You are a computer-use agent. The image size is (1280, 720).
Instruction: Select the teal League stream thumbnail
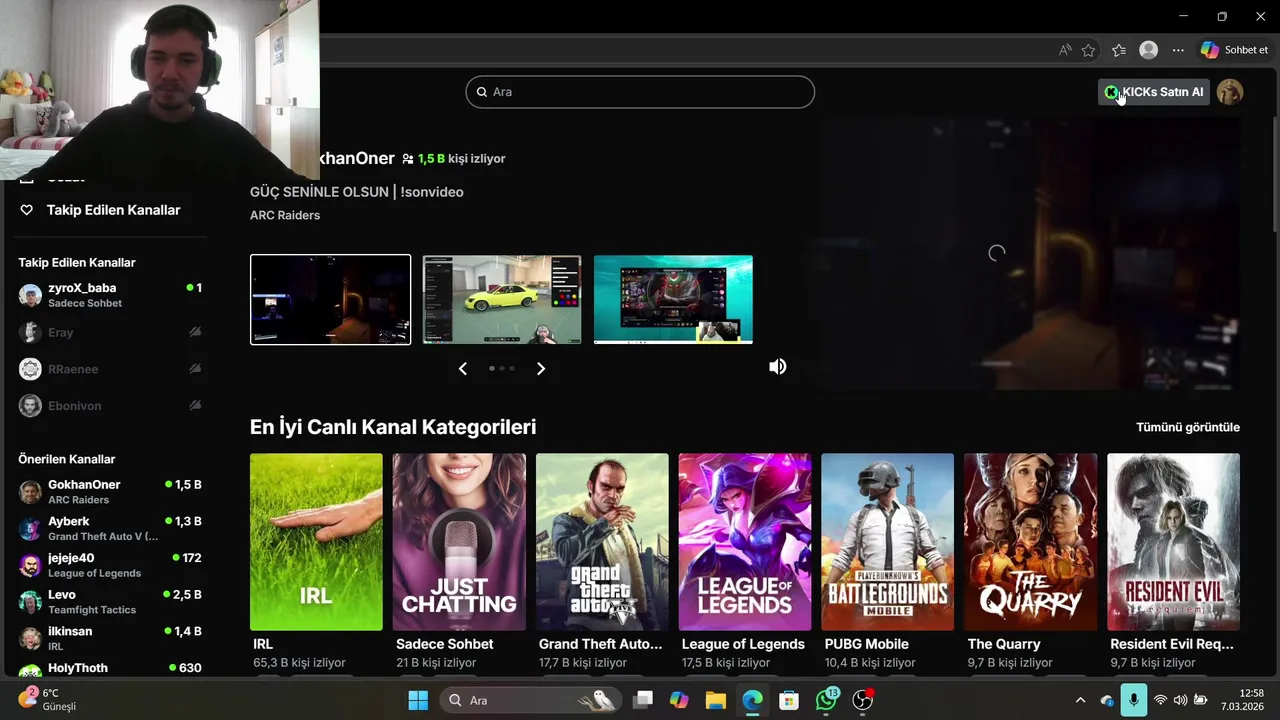click(673, 299)
